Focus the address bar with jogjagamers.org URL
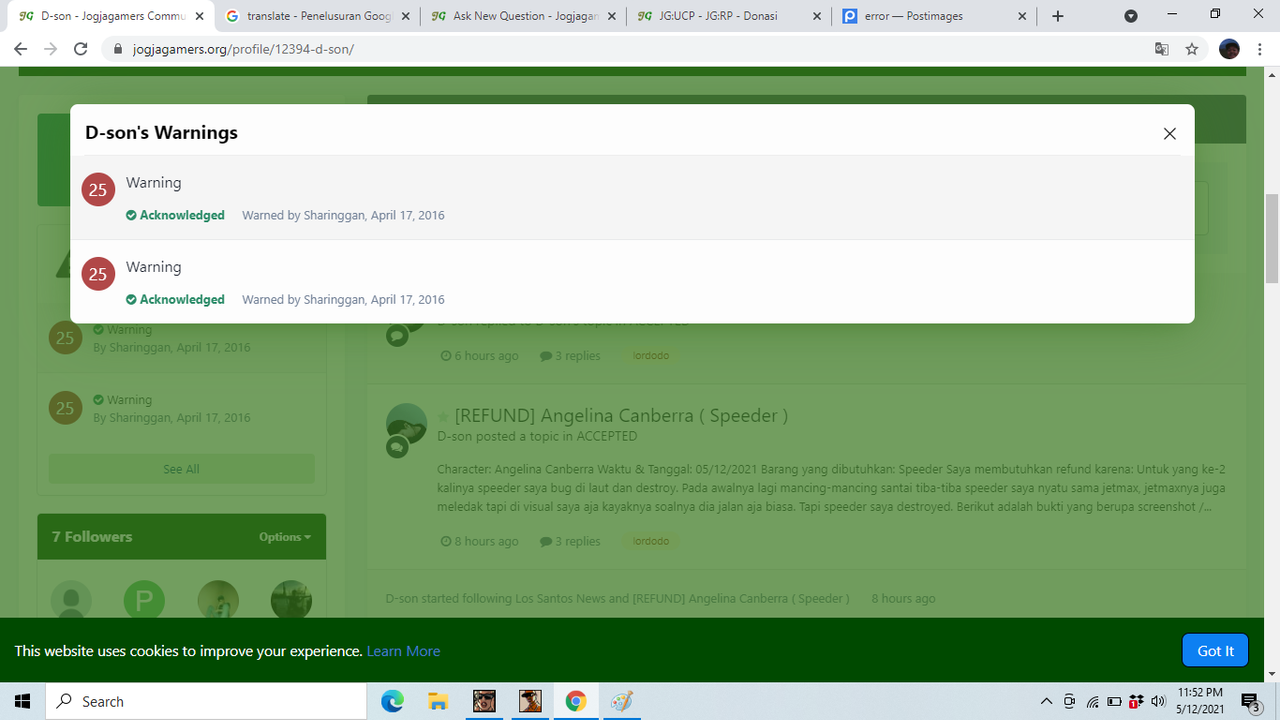 (640, 49)
